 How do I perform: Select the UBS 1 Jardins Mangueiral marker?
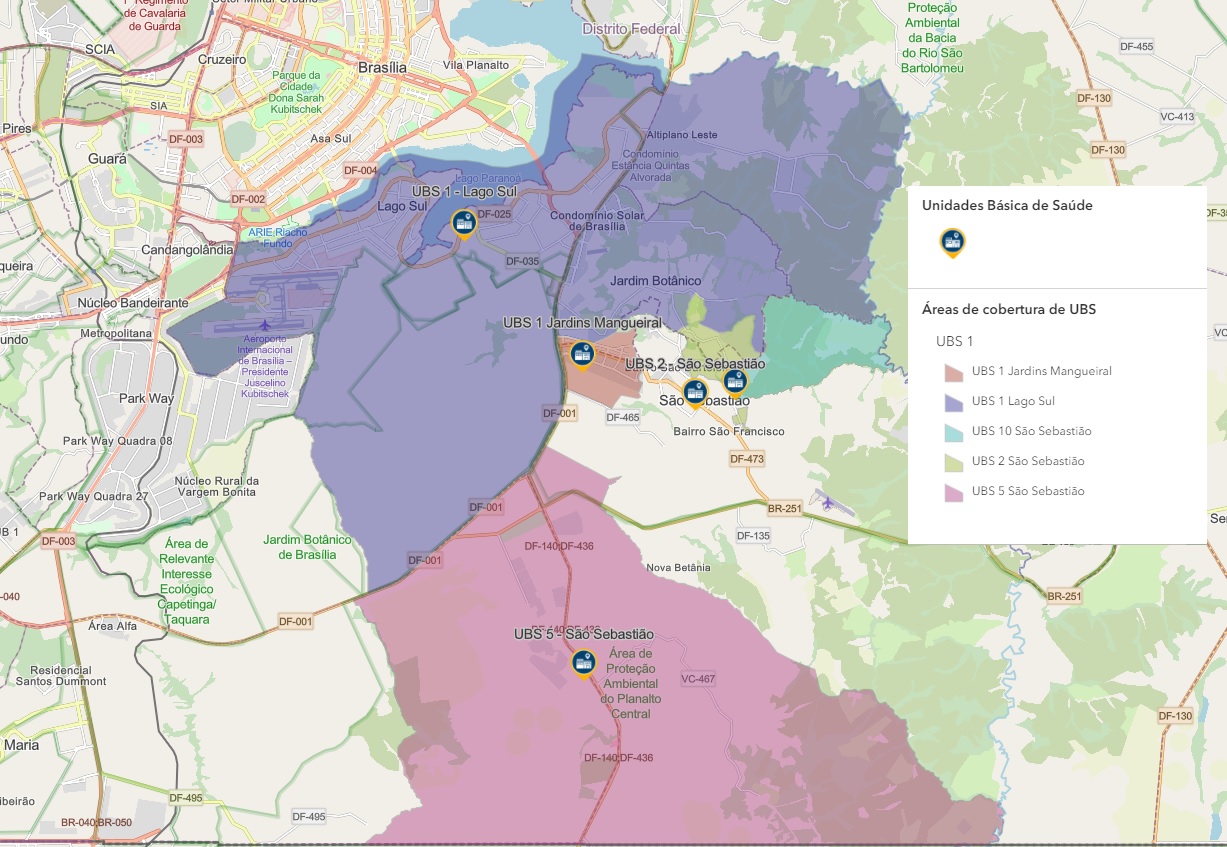pyautogui.click(x=582, y=354)
